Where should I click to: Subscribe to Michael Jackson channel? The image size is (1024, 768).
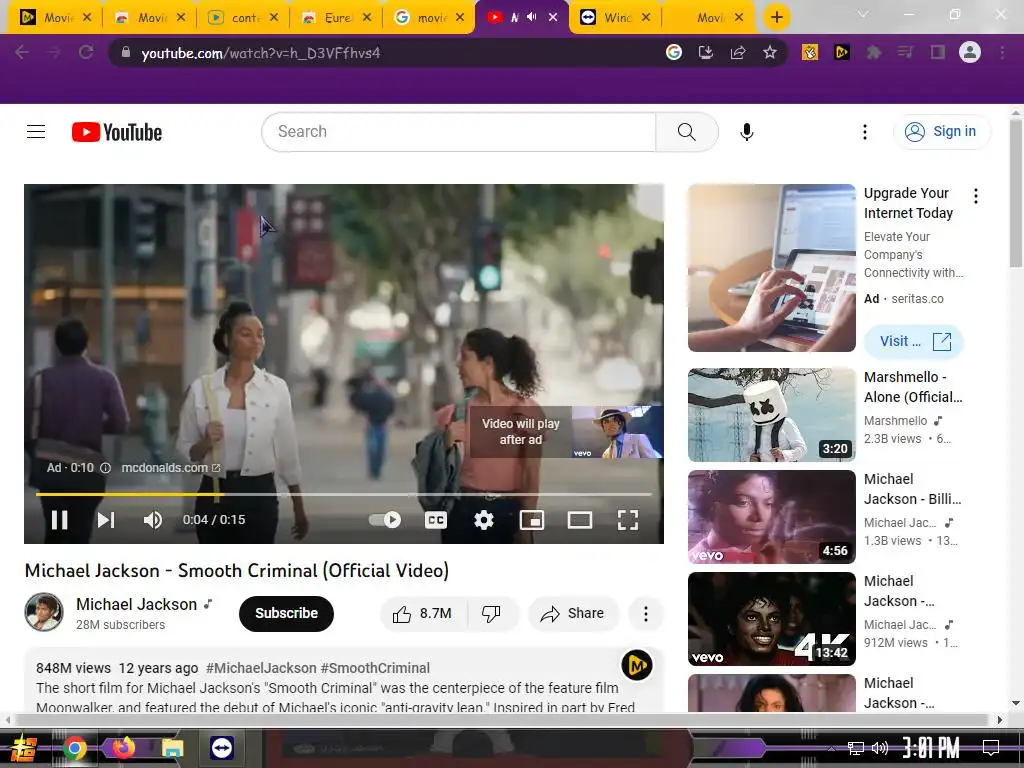click(x=286, y=613)
